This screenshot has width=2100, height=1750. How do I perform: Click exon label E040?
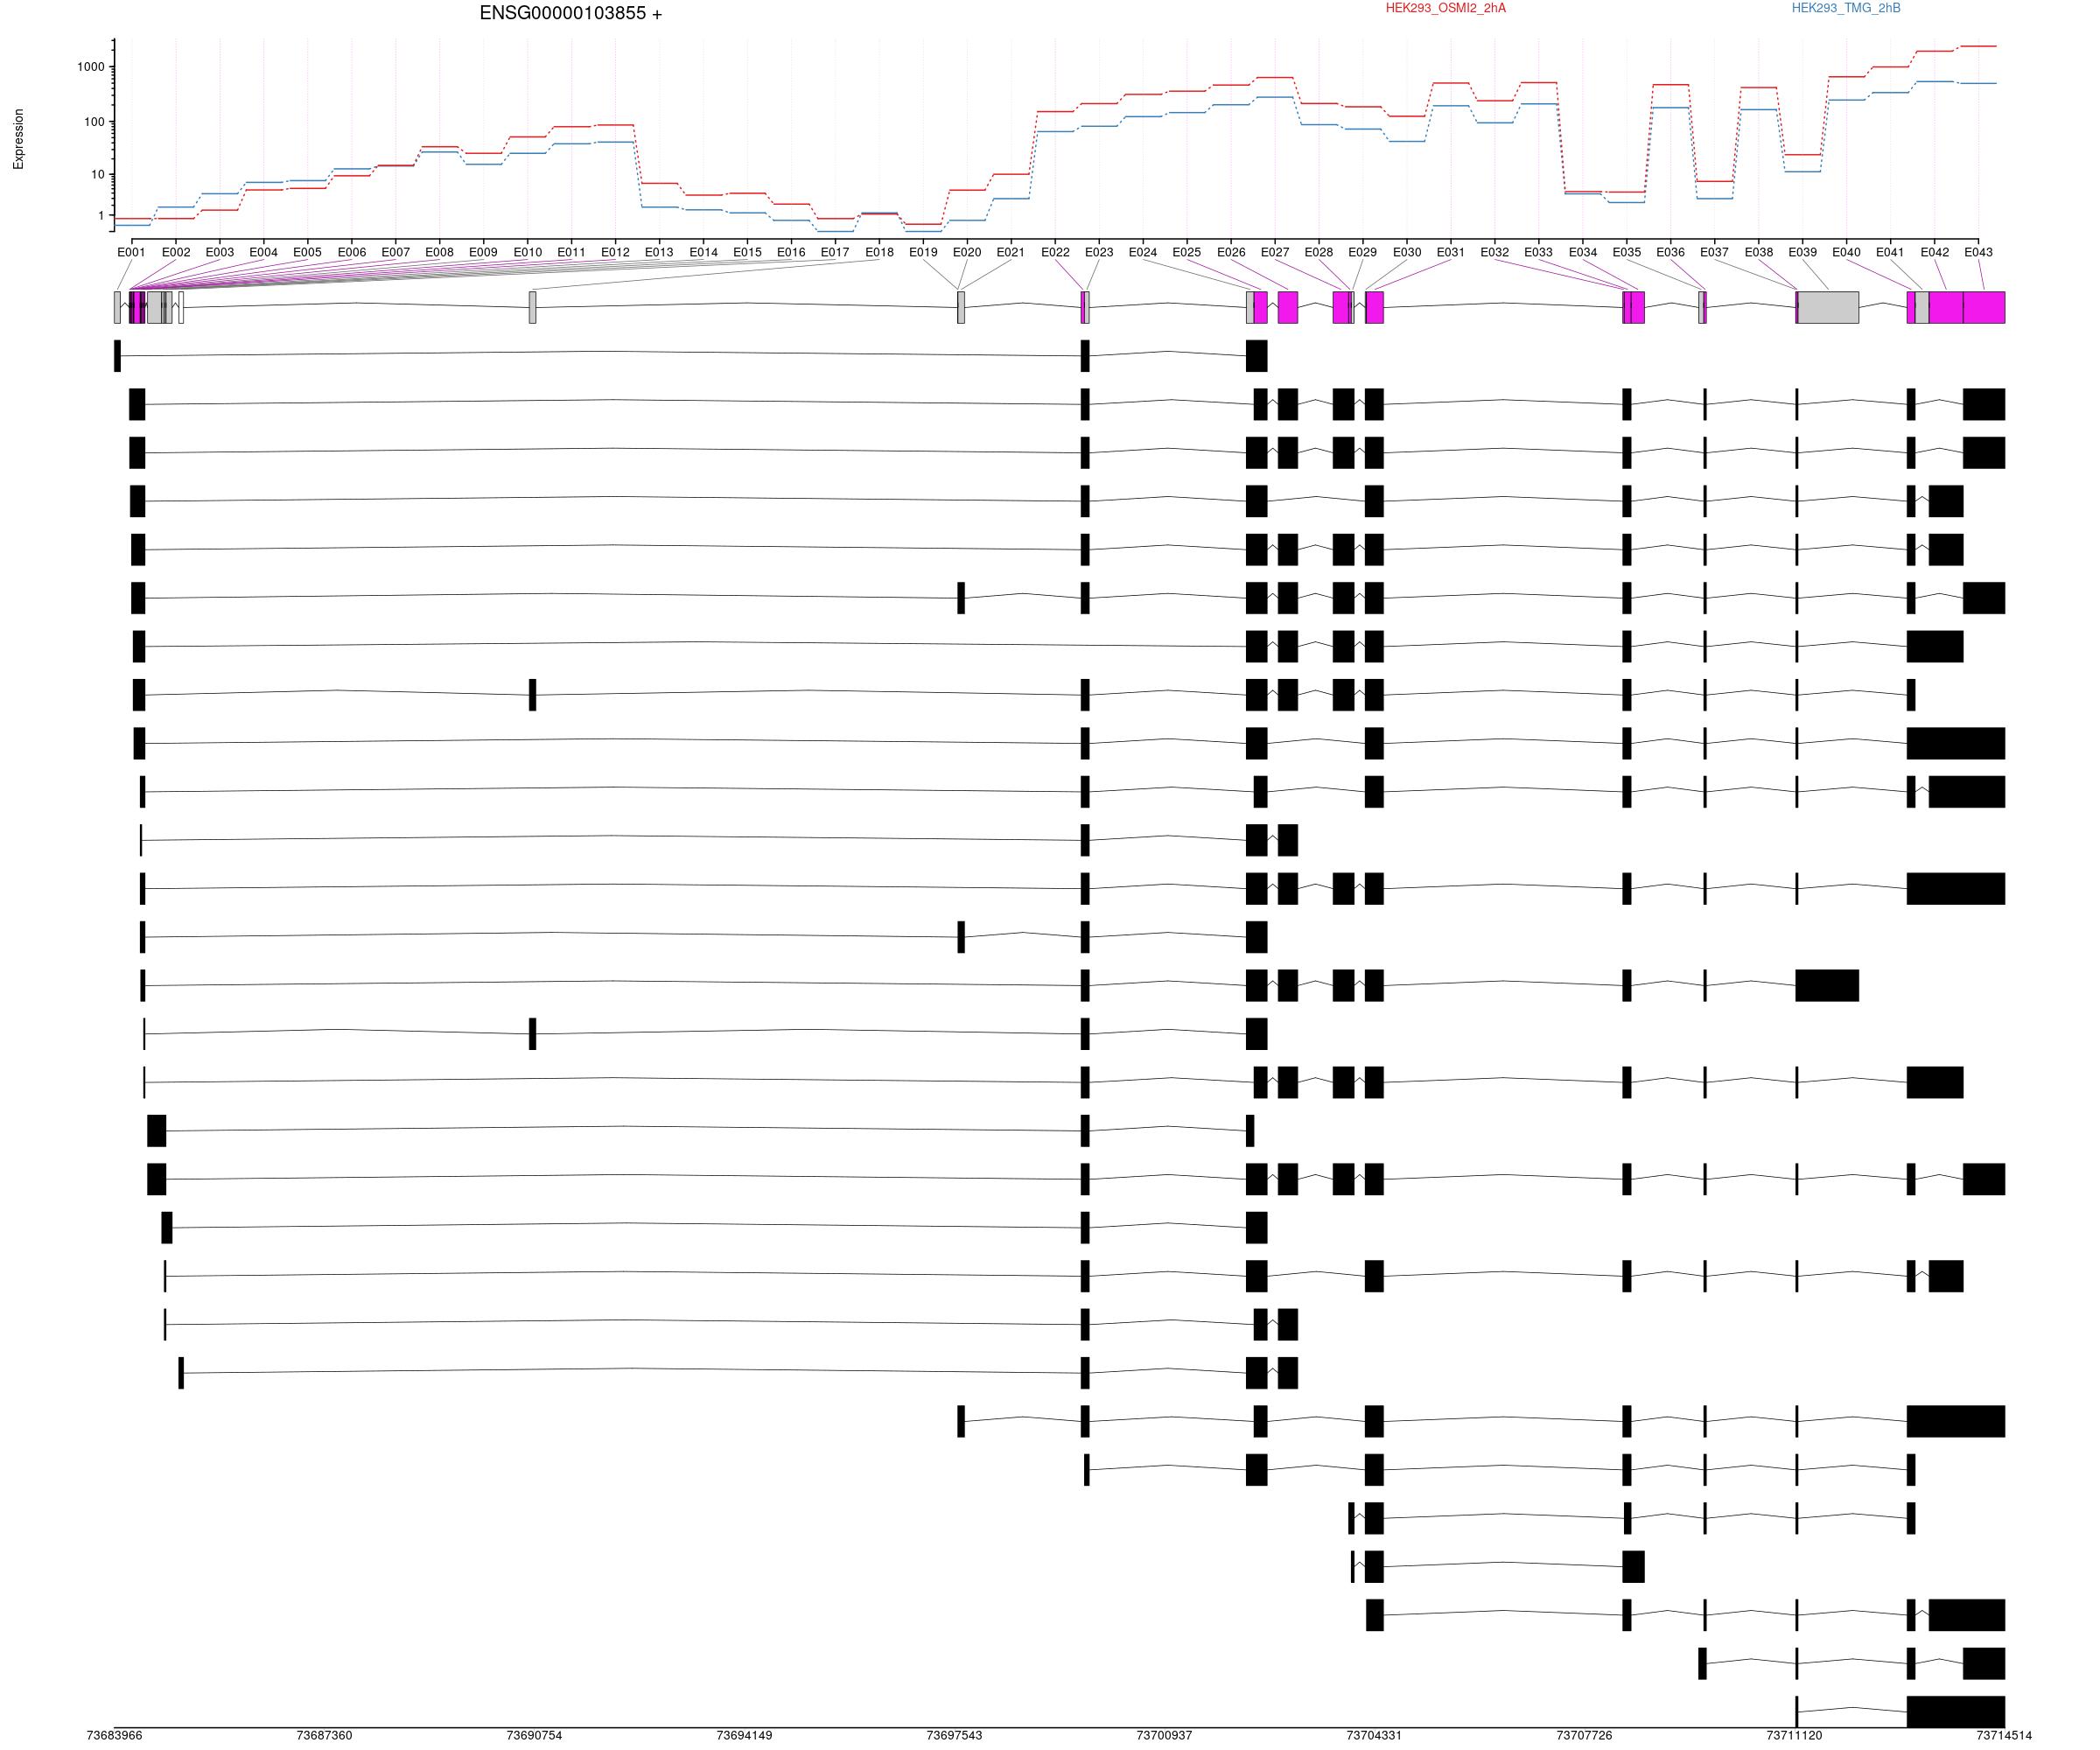click(x=1846, y=253)
